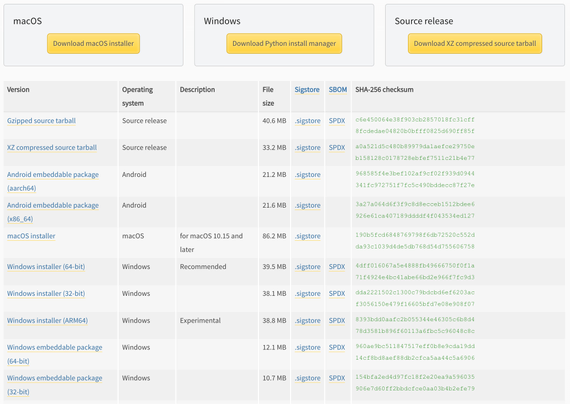This screenshot has height=404, width=570.
Task: Click 'for macOS 10.15 and later' description
Action: click(x=211, y=243)
